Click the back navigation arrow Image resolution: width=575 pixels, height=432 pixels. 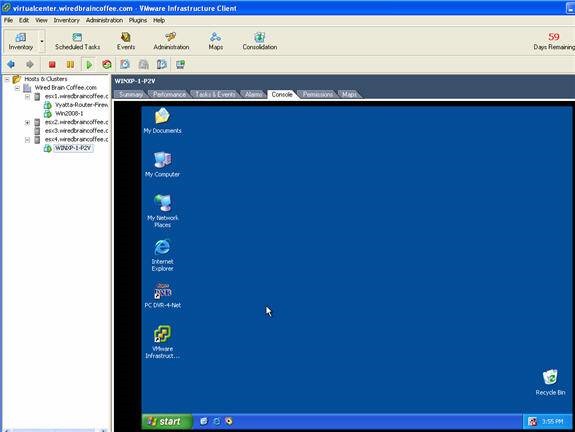[x=11, y=65]
